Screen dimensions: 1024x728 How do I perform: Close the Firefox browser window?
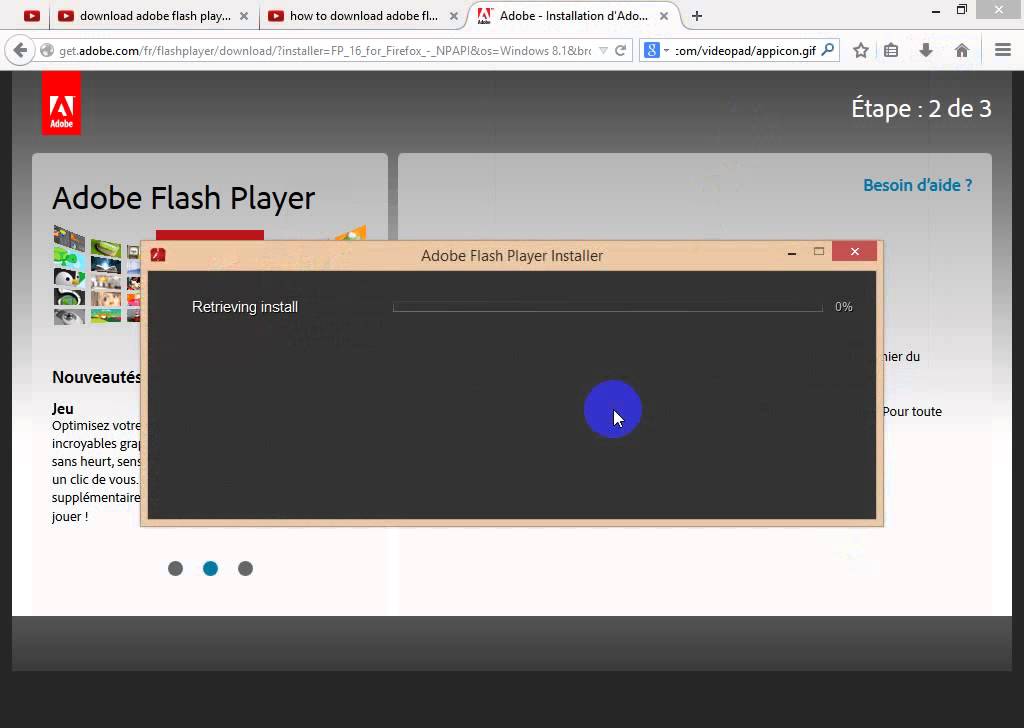pyautogui.click(x=999, y=9)
